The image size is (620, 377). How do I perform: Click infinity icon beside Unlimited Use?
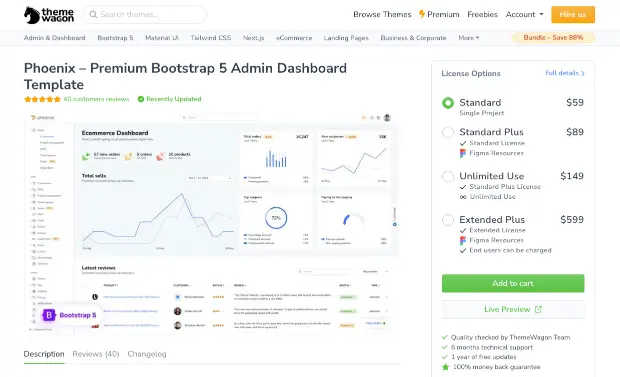463,197
